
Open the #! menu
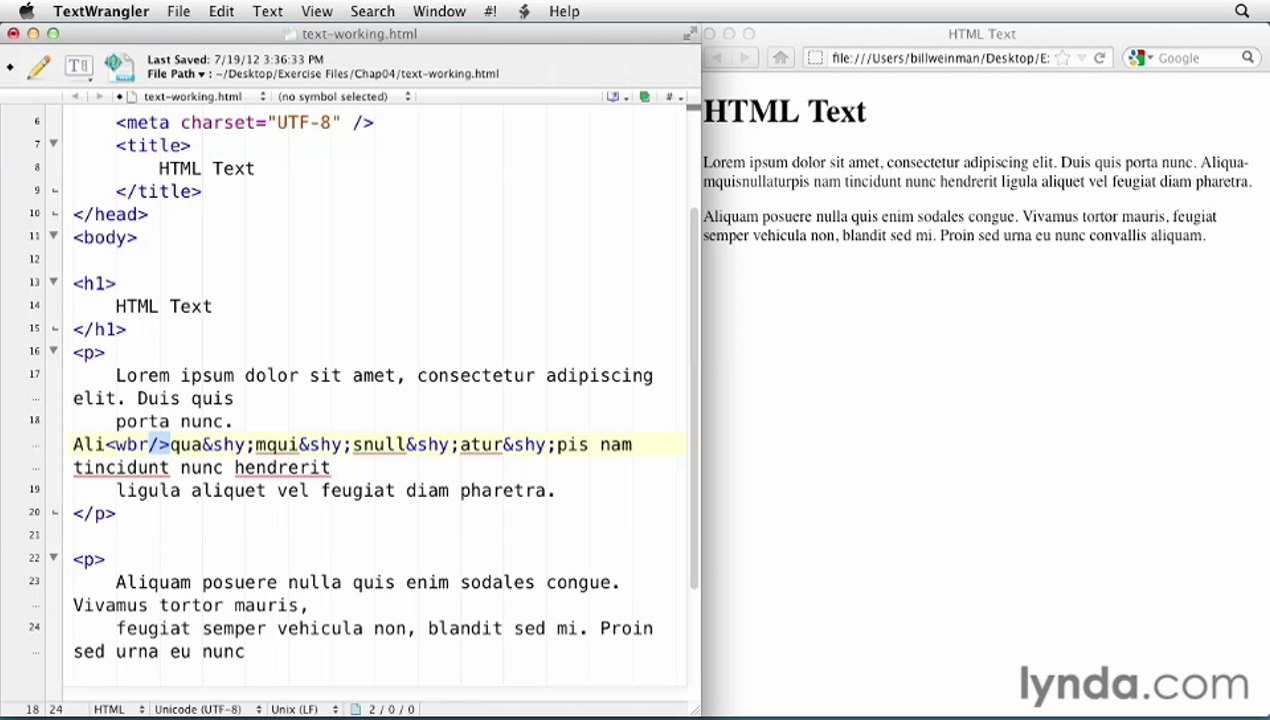coord(491,11)
